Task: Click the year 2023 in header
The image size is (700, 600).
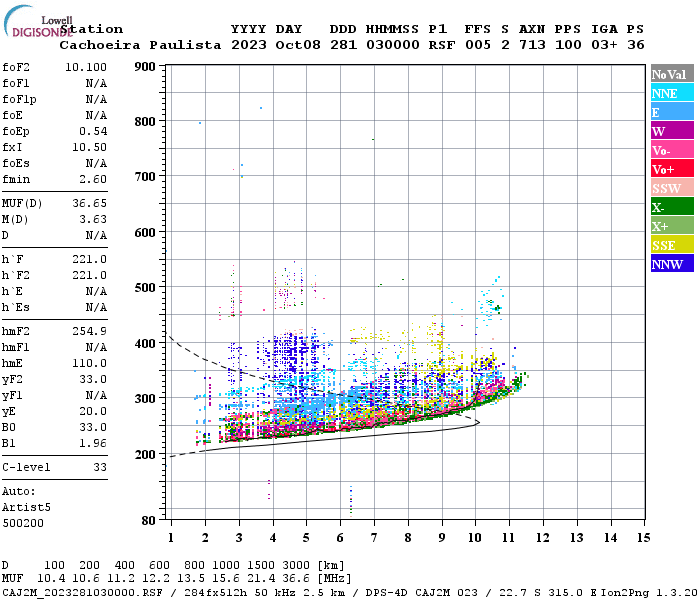Action: [249, 45]
